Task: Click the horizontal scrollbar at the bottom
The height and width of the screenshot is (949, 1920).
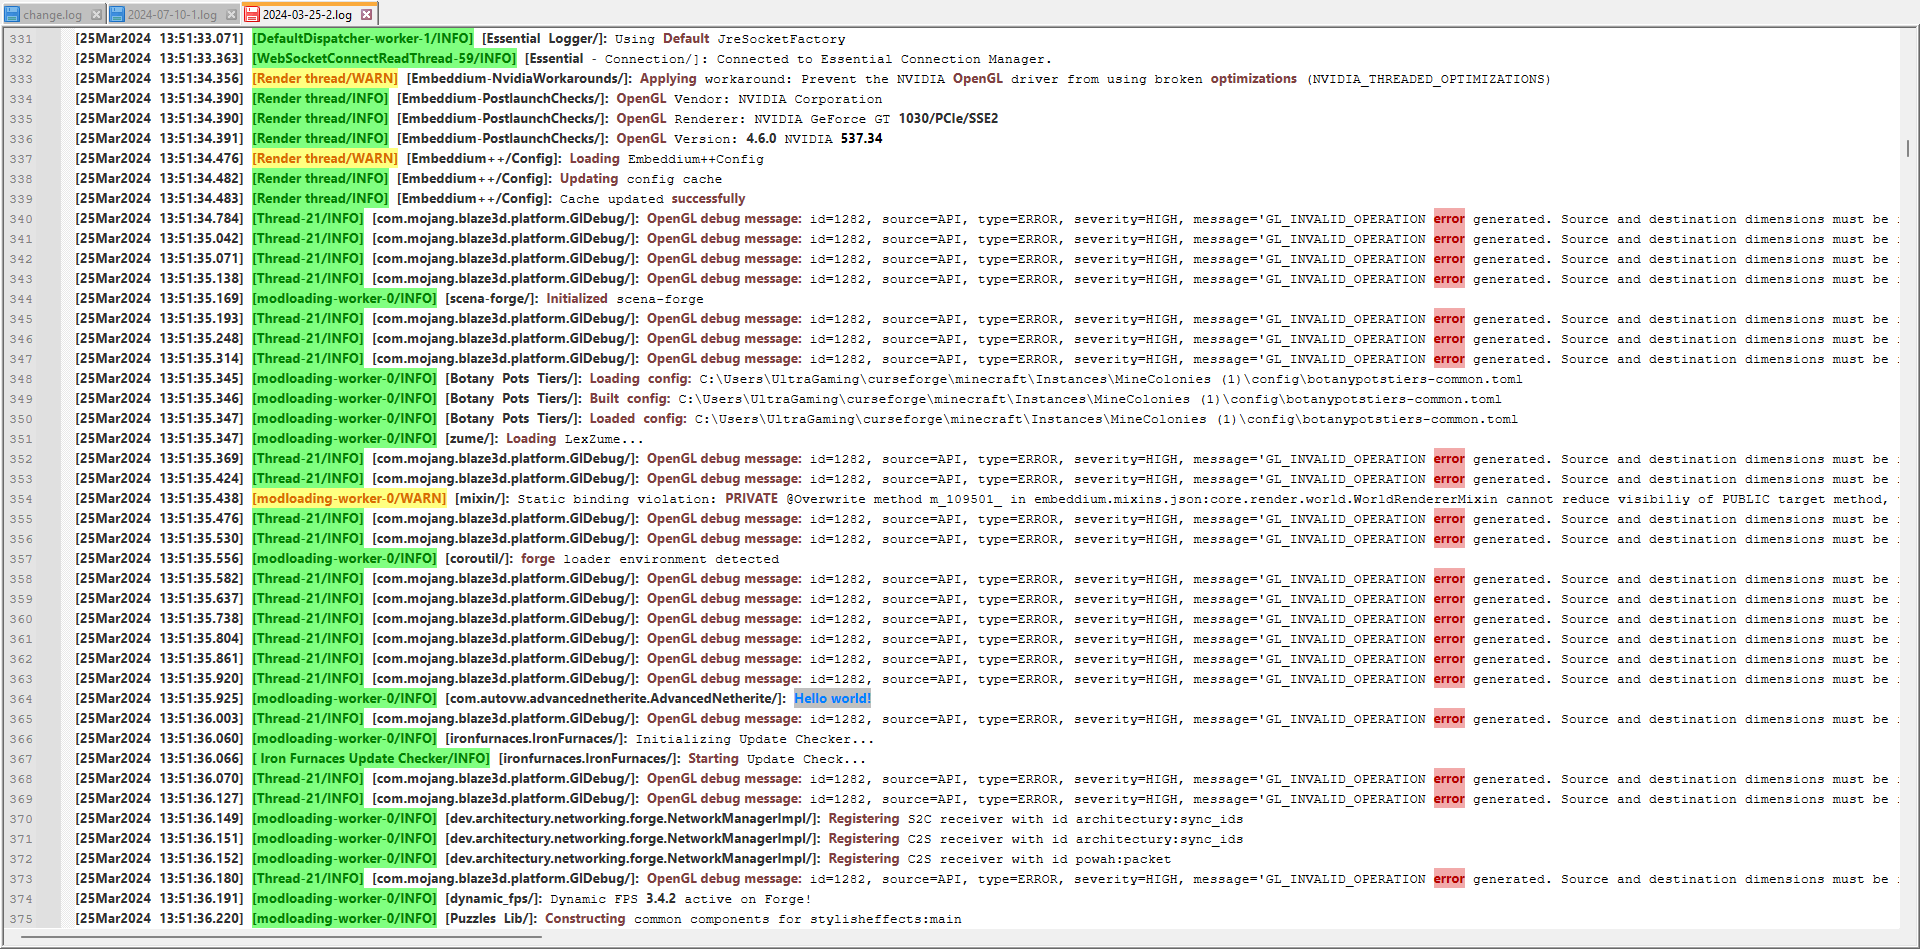Action: pyautogui.click(x=280, y=938)
